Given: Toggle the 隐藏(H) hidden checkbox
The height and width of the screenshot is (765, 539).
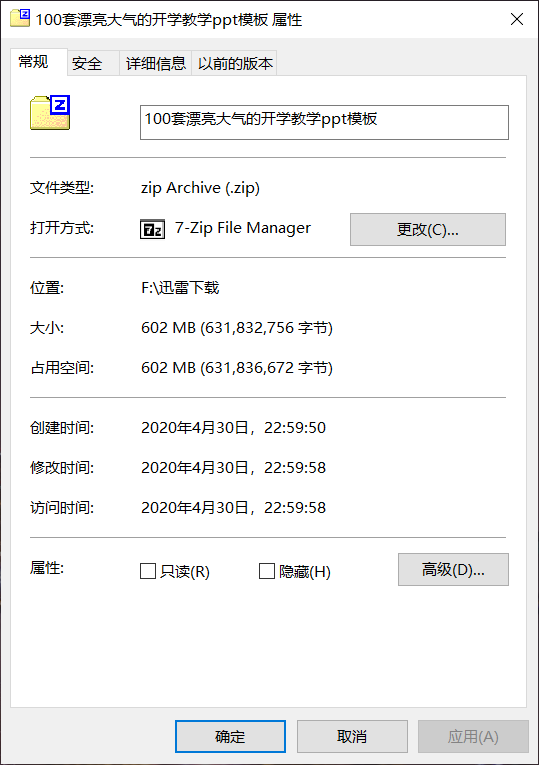Looking at the screenshot, I should click(x=266, y=571).
